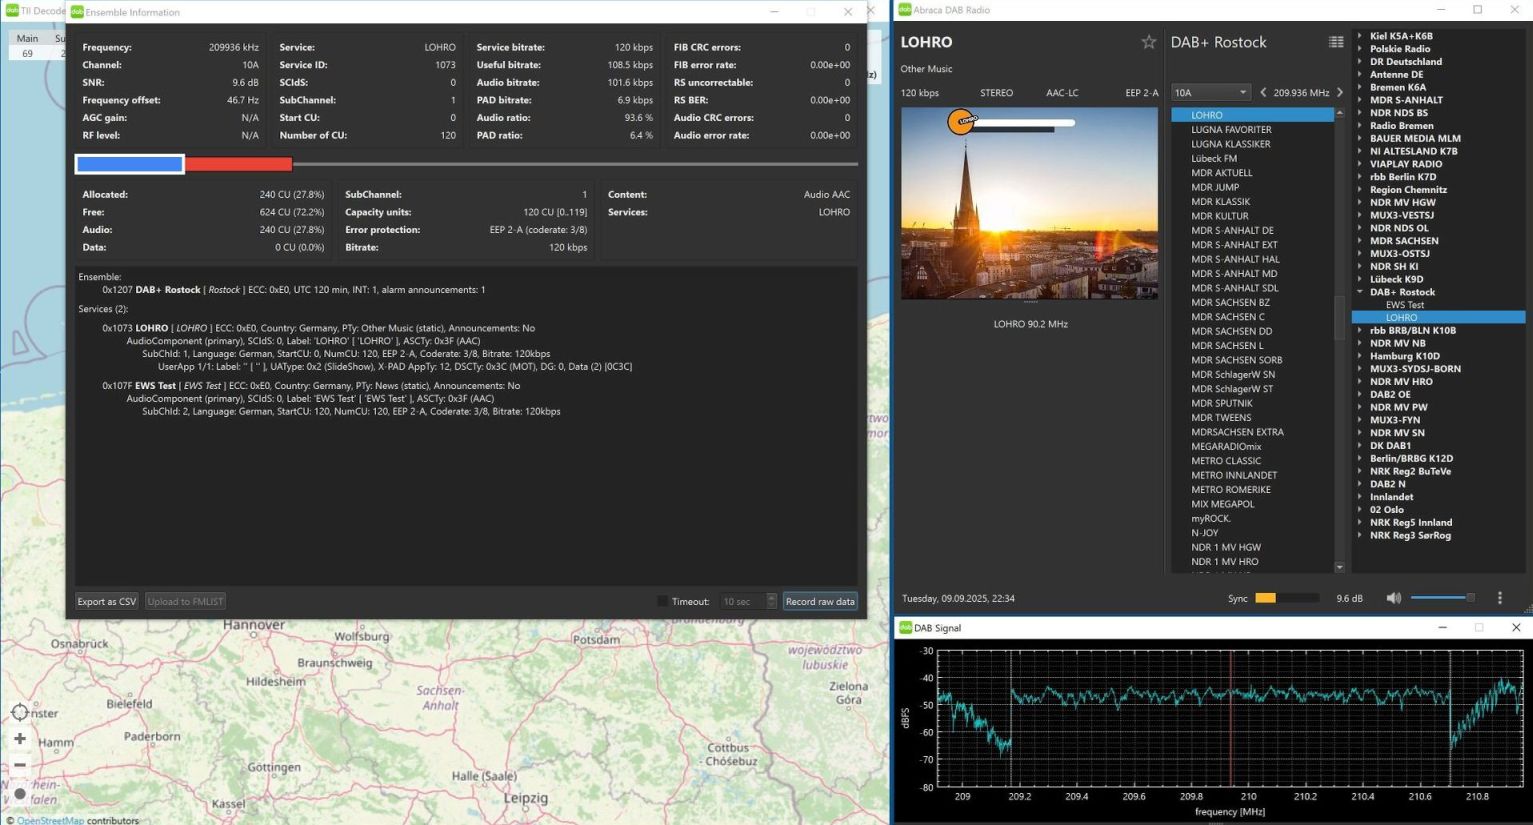Enable the Timeout checkbox
Viewport: 1533px width, 825px height.
[x=662, y=602]
